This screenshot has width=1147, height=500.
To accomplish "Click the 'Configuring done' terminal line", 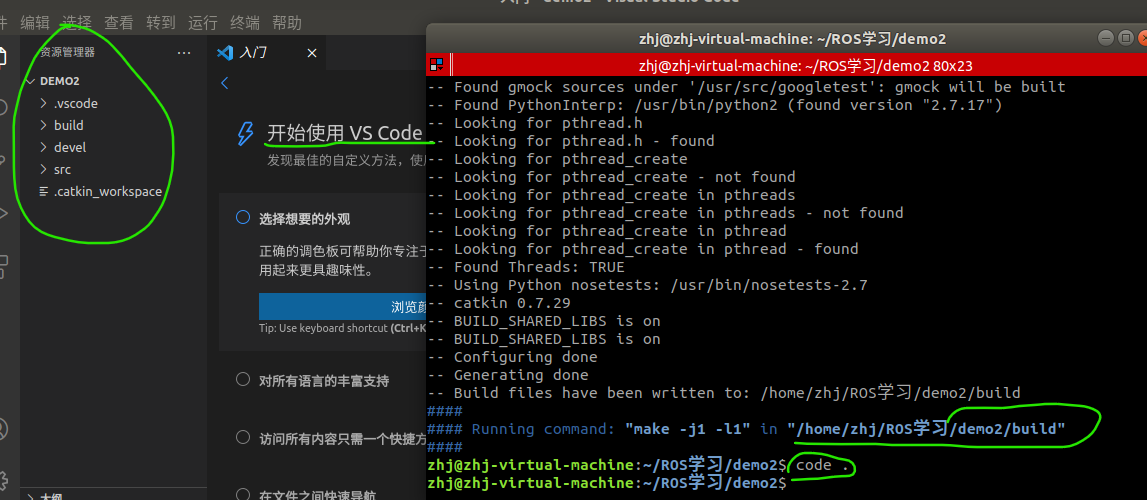I will [512, 357].
